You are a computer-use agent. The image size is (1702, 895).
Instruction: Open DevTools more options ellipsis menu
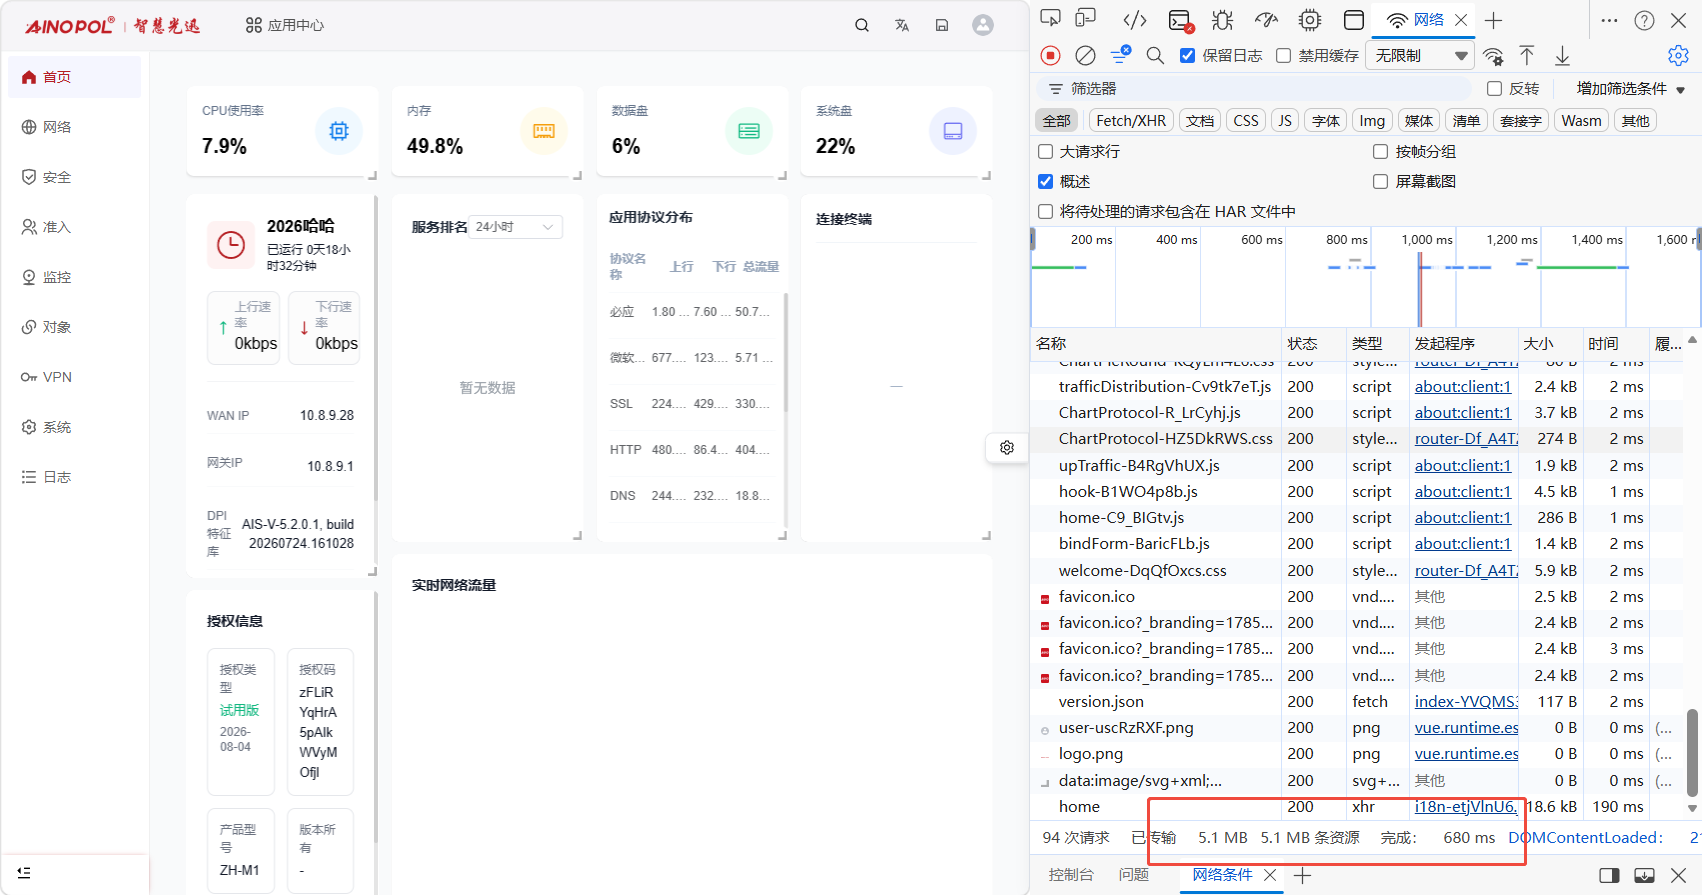pyautogui.click(x=1609, y=20)
